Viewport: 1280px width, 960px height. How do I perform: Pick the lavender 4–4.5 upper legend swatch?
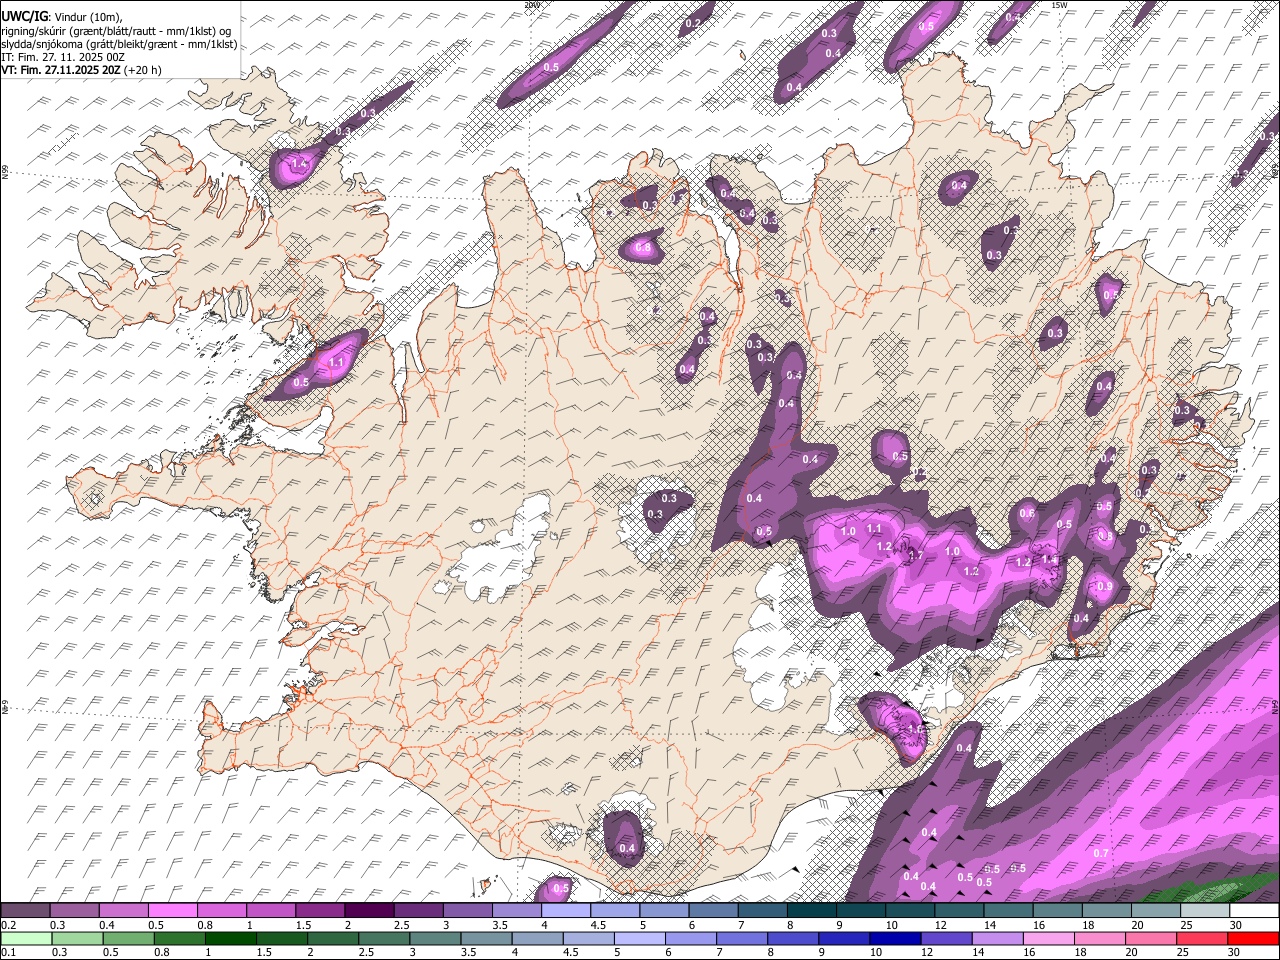click(x=566, y=911)
